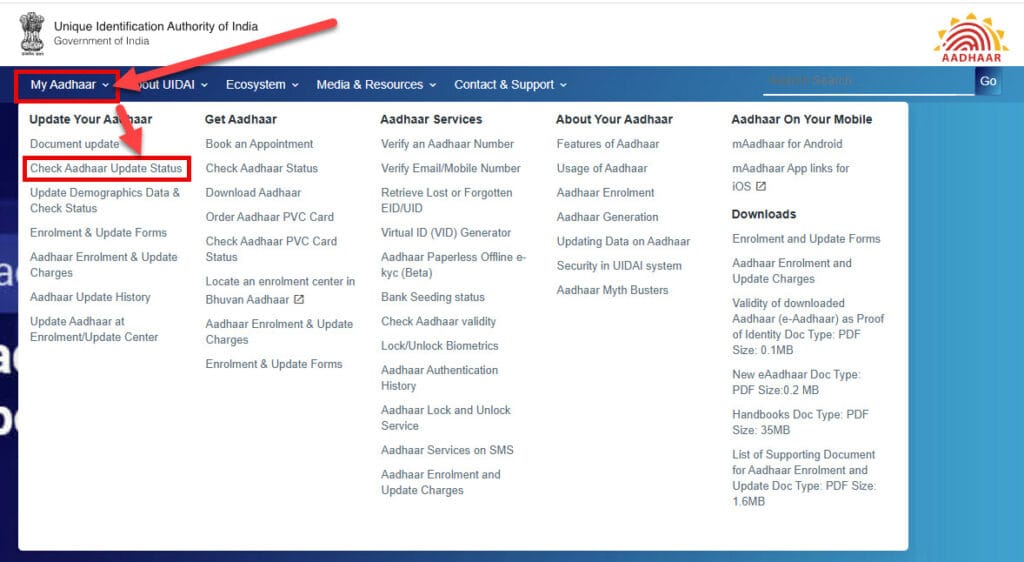Click Download Aadhaar

tap(253, 193)
